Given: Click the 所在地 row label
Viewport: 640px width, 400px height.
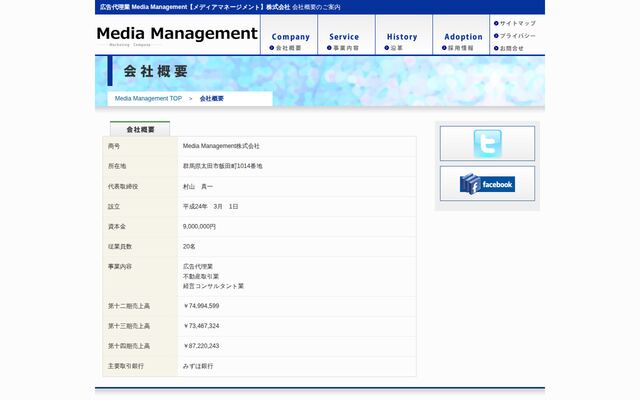Looking at the screenshot, I should tap(117, 166).
